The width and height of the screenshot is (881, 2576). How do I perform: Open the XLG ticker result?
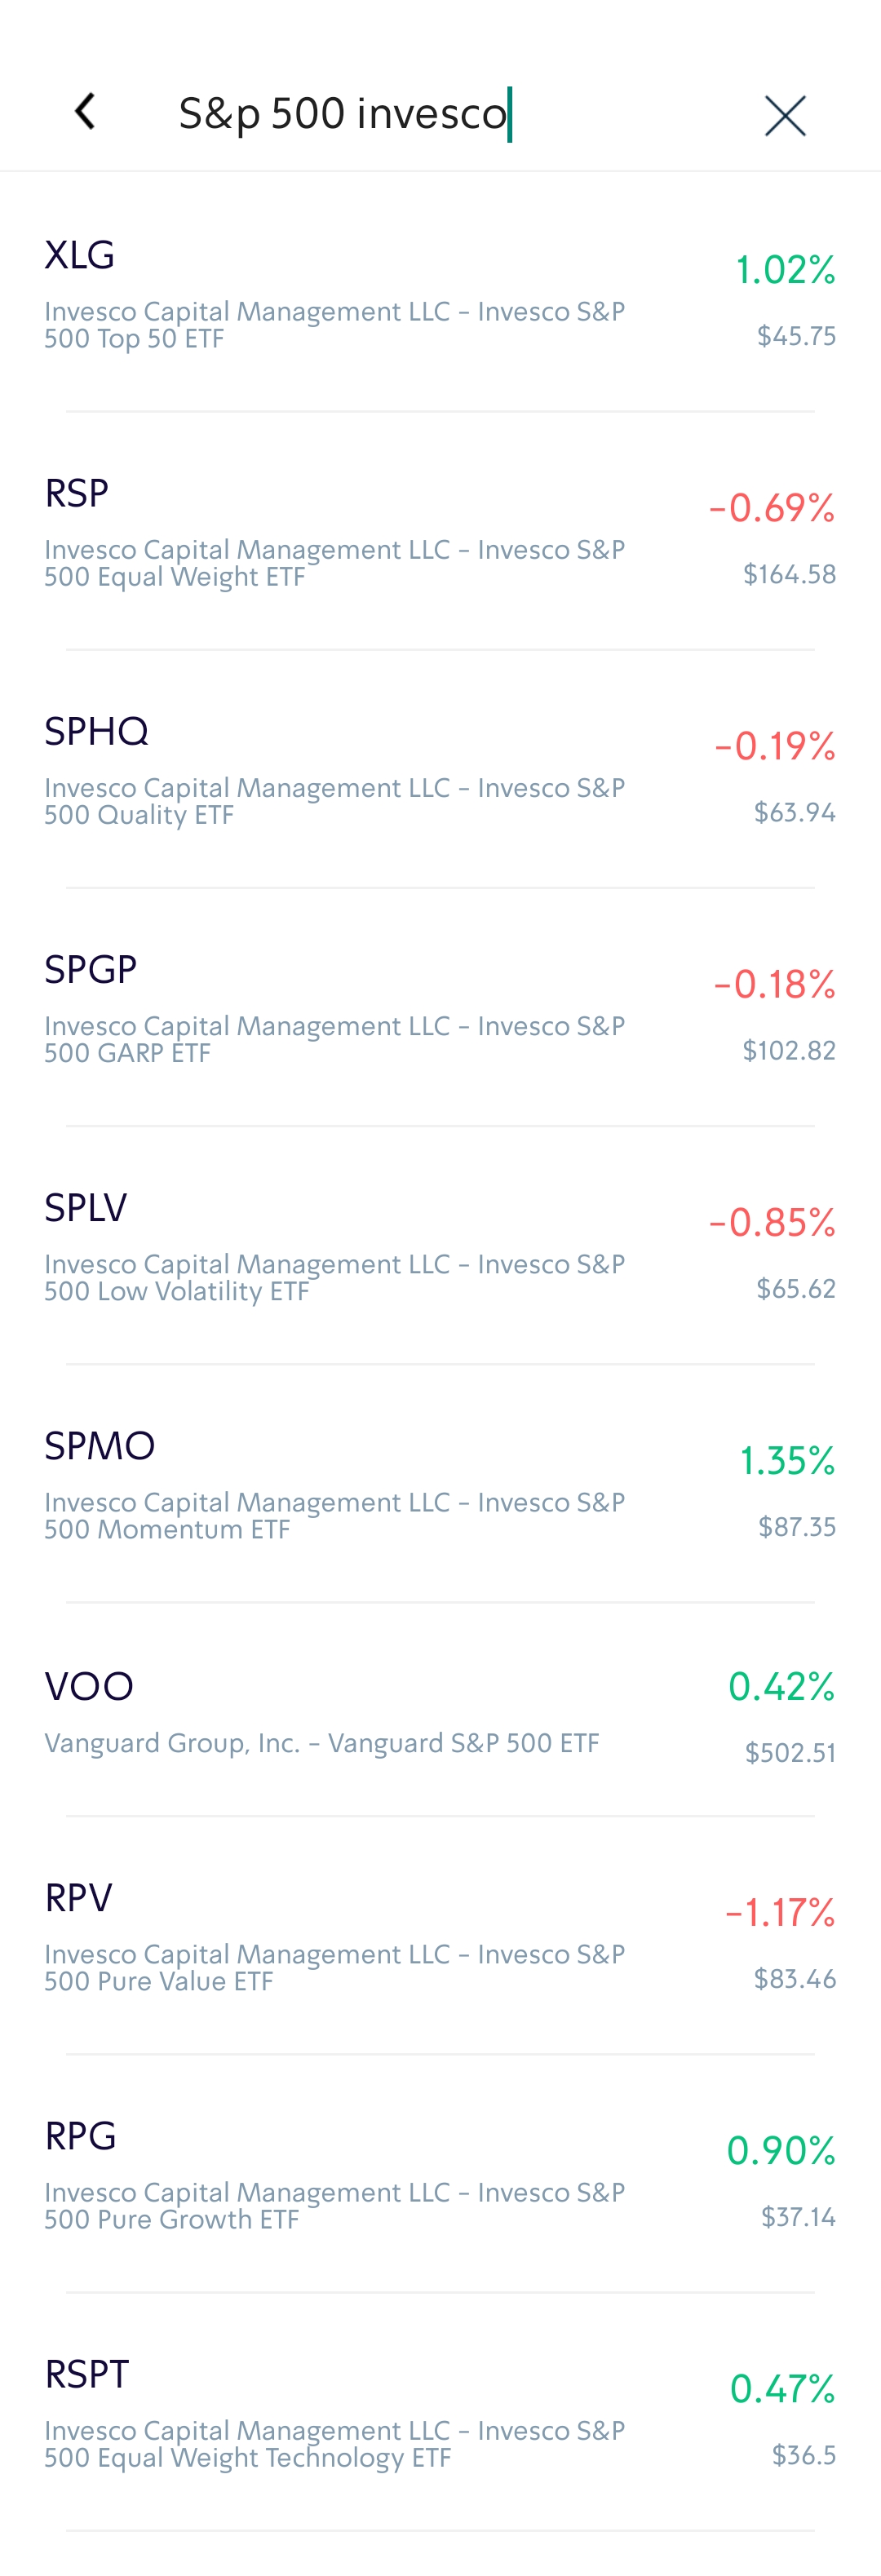tap(334, 293)
